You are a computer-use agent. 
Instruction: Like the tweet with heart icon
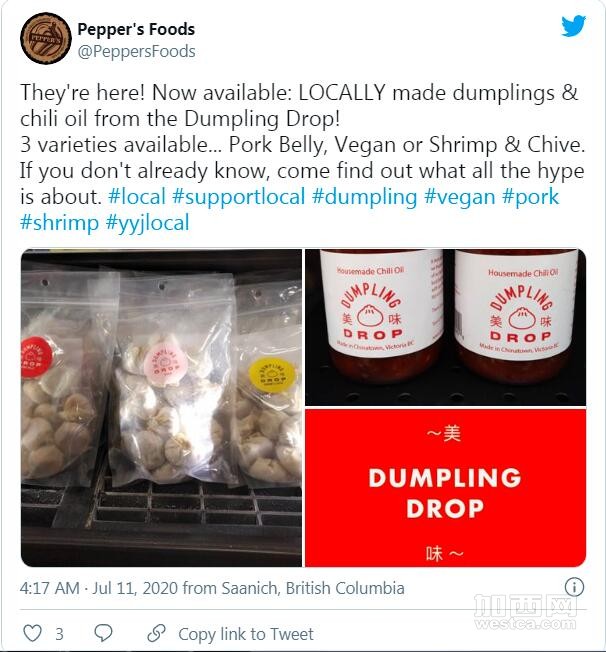32,633
